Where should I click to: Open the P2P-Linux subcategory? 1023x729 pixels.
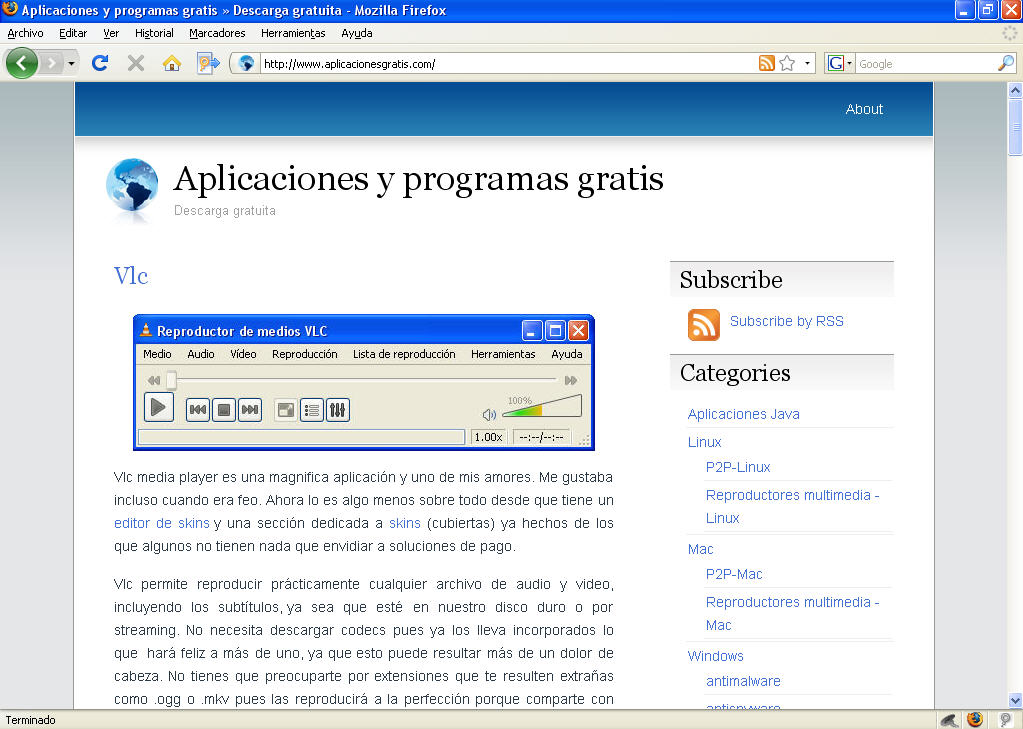[738, 467]
